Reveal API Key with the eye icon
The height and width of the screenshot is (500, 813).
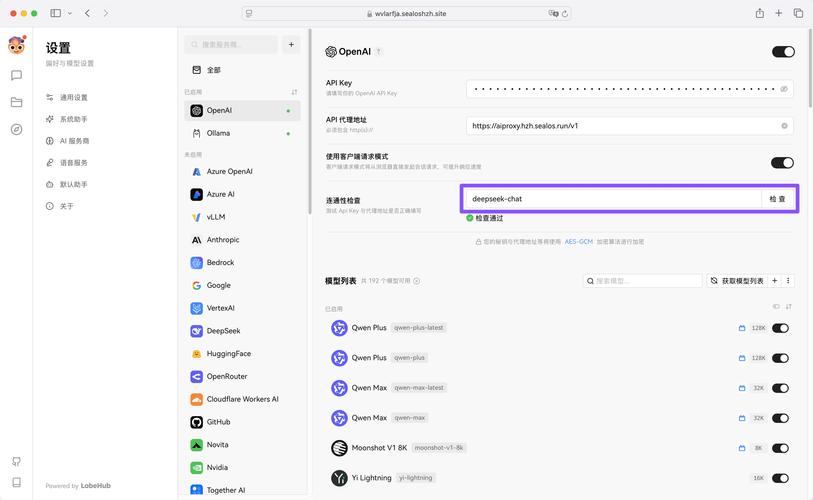tap(784, 89)
